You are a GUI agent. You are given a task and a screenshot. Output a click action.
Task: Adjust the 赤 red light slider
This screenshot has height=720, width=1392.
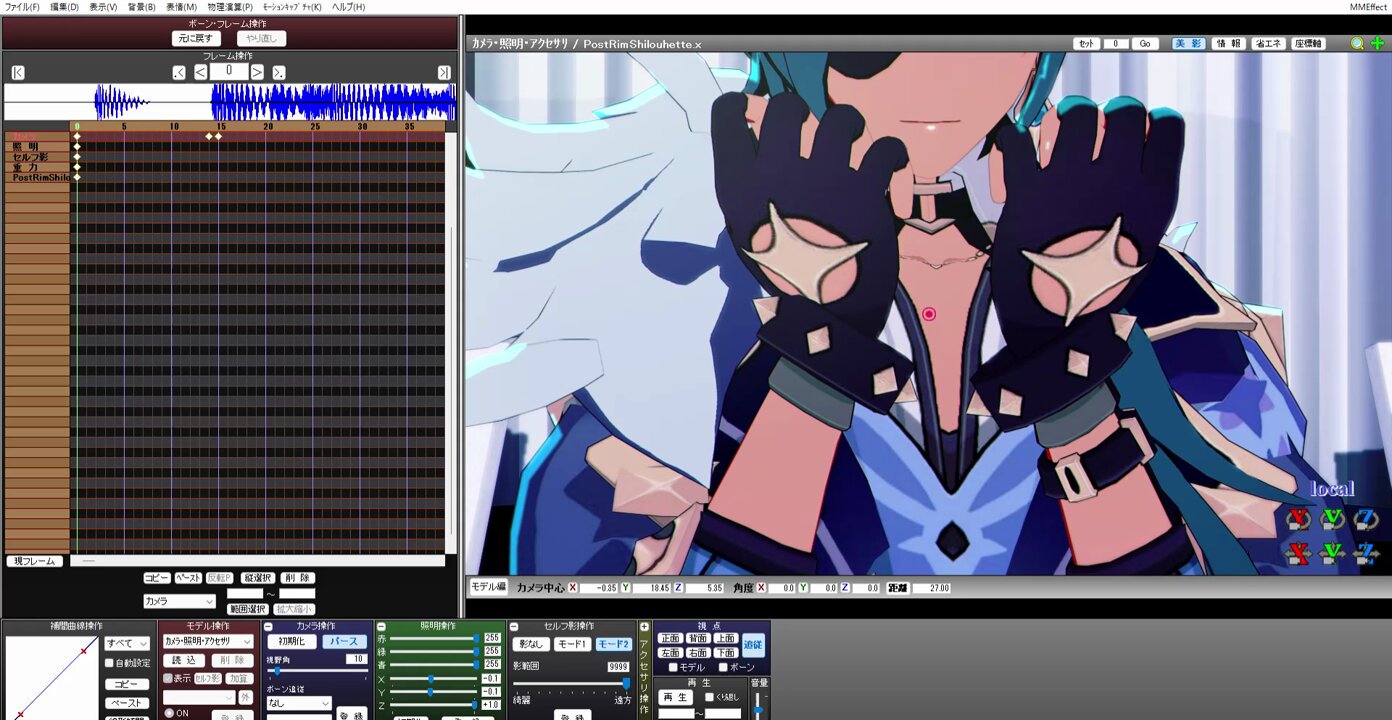pyautogui.click(x=432, y=638)
